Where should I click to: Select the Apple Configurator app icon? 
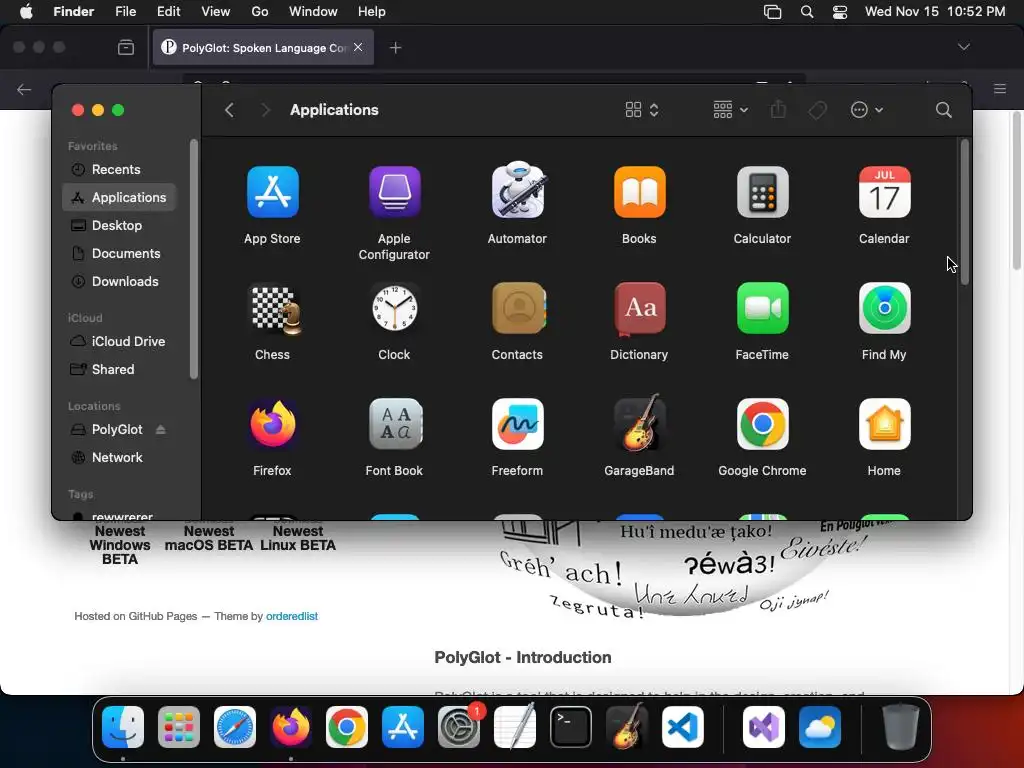(394, 192)
